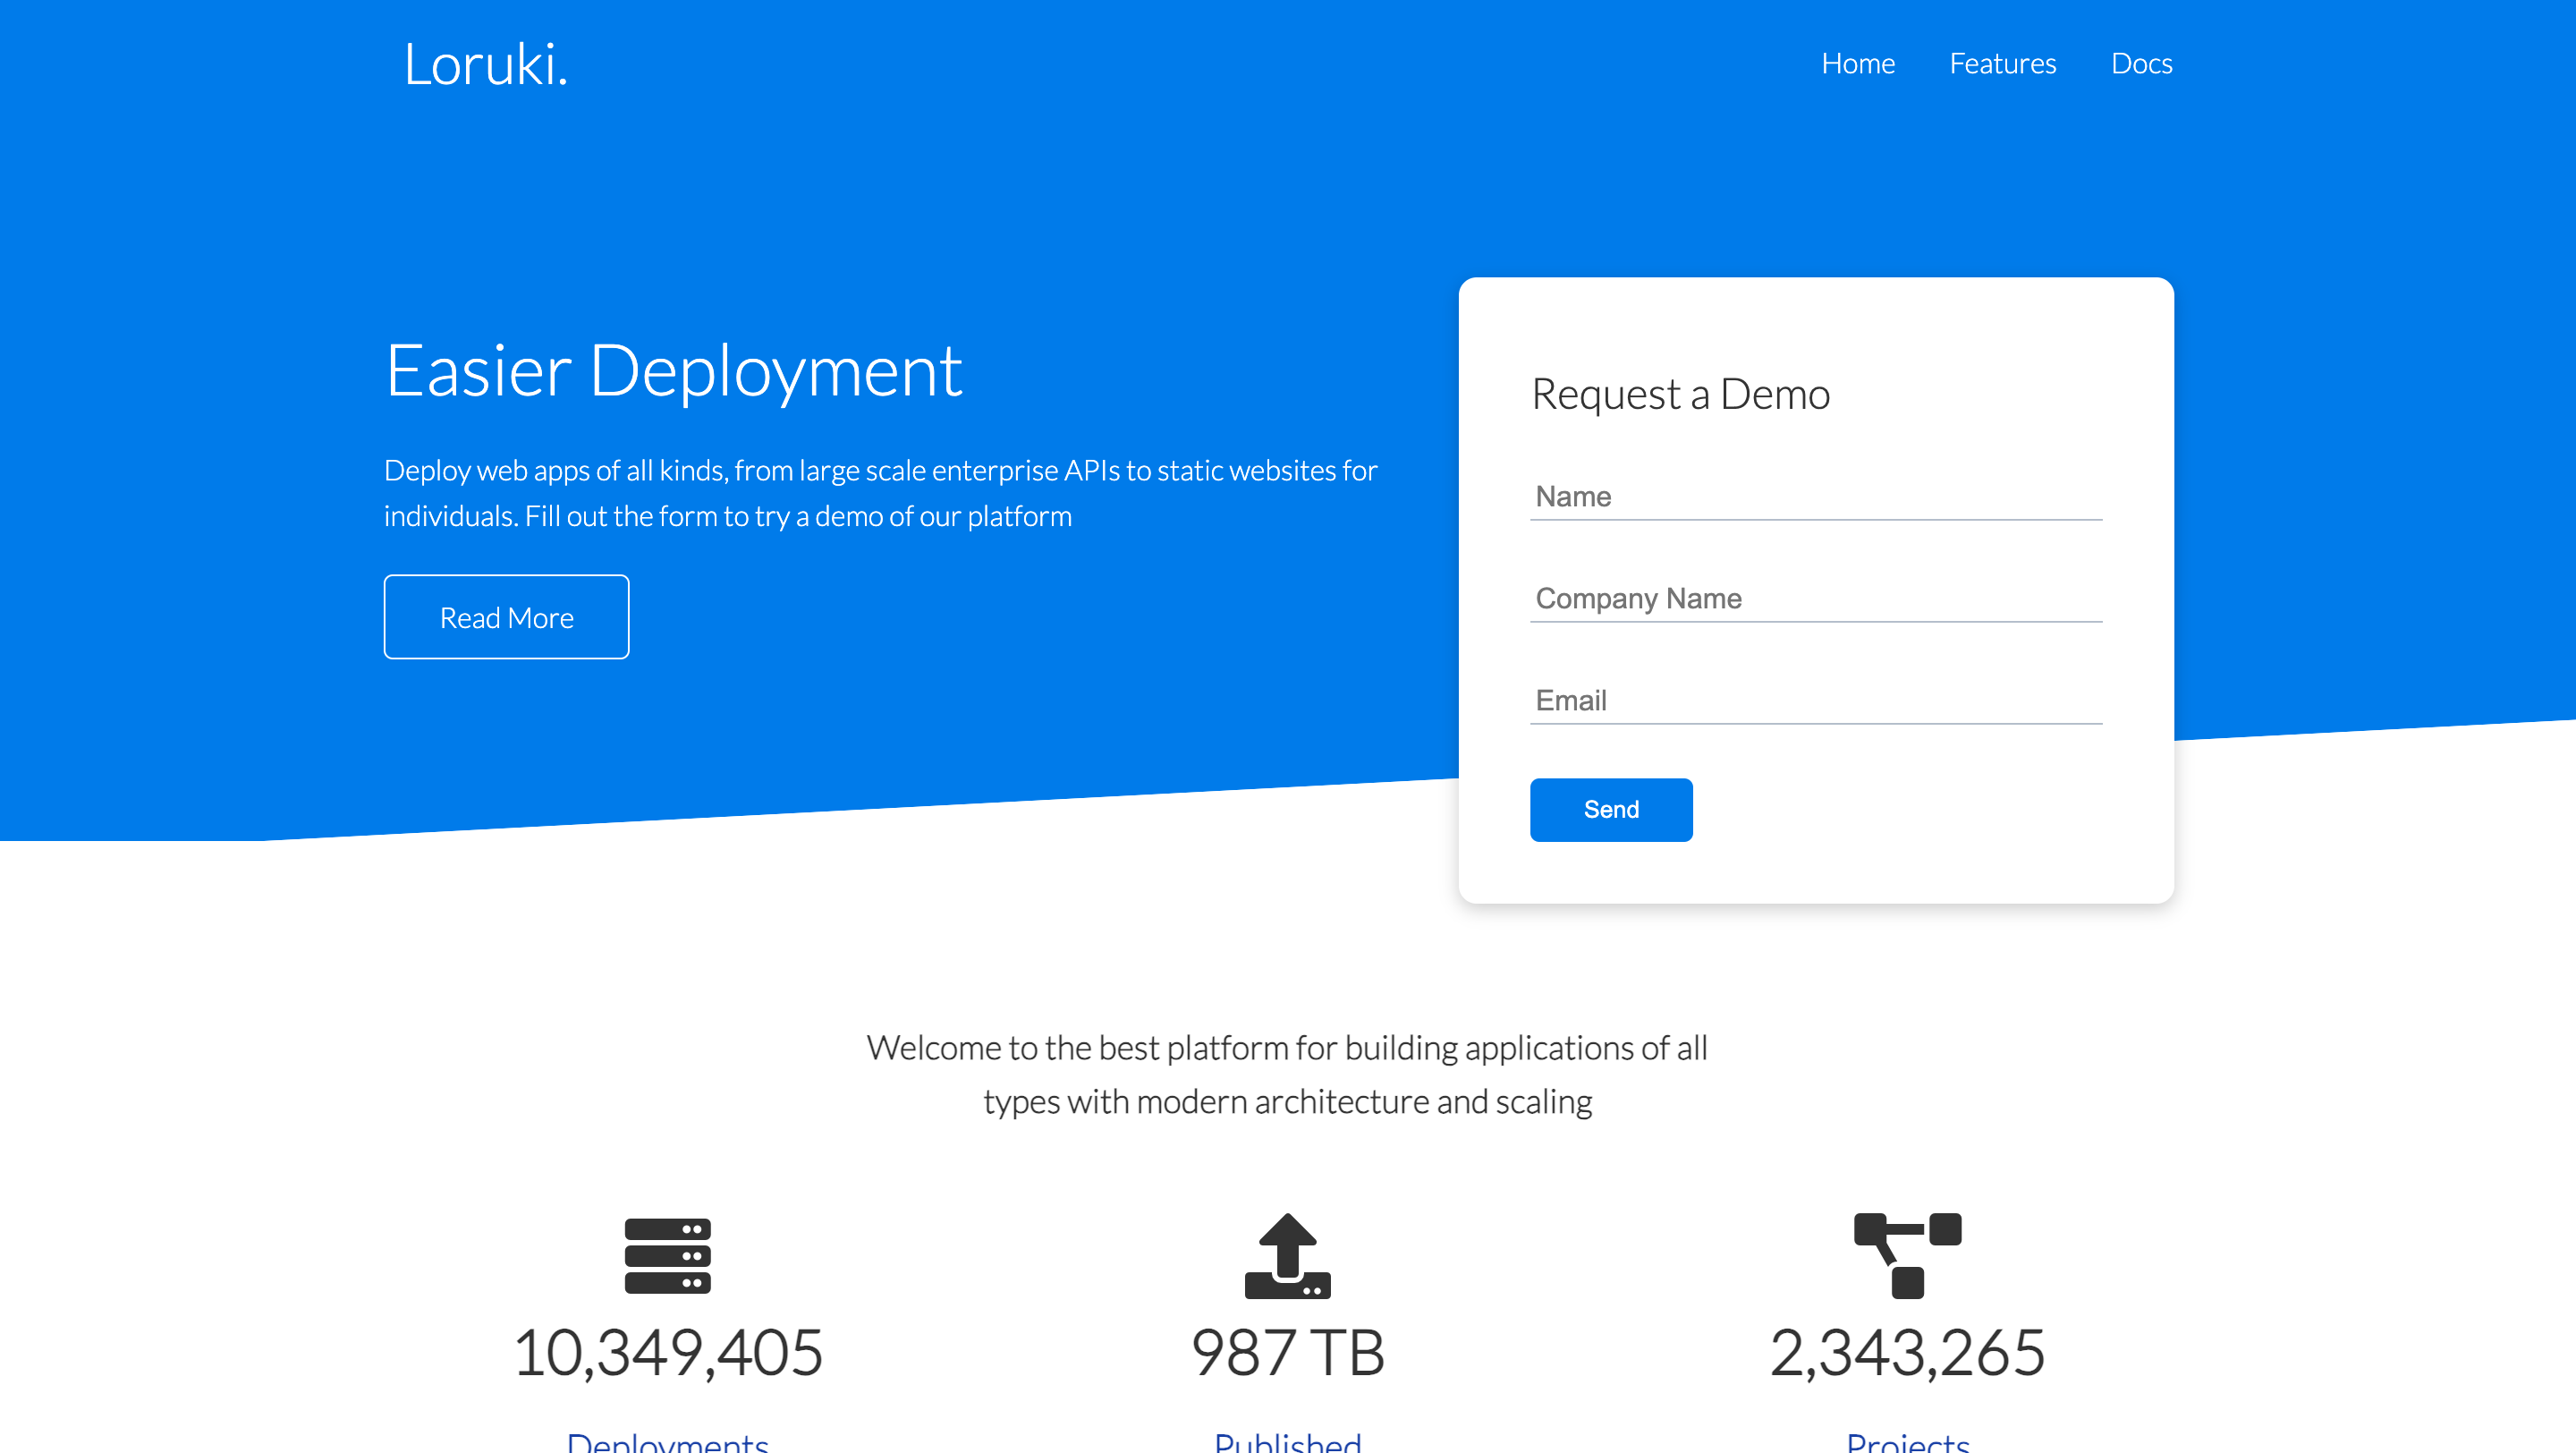This screenshot has height=1453, width=2576.
Task: Click the Request a Demo heading
Action: tap(1680, 394)
